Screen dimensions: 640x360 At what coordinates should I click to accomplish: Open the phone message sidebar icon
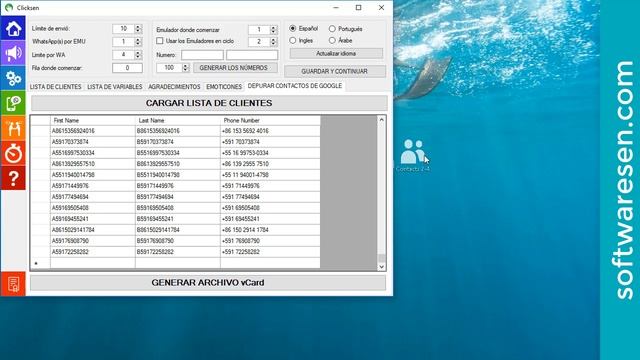(x=13, y=103)
